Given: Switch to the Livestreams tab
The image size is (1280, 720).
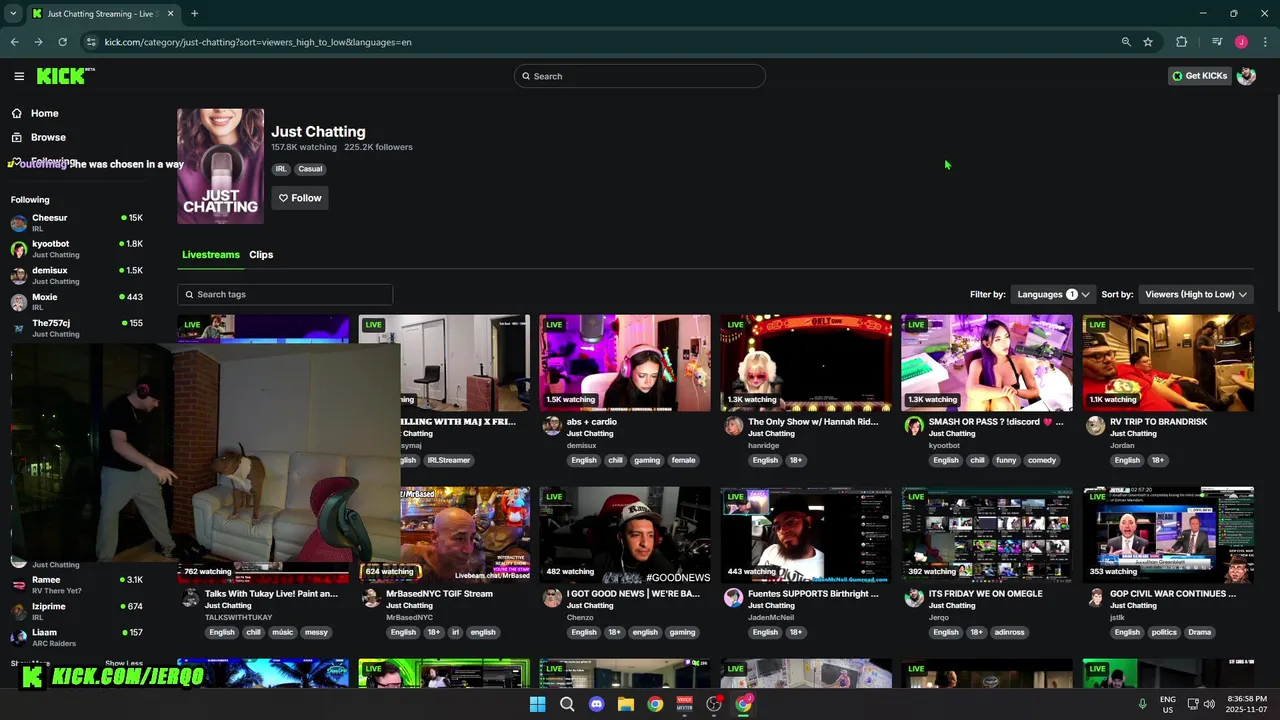Looking at the screenshot, I should 211,254.
